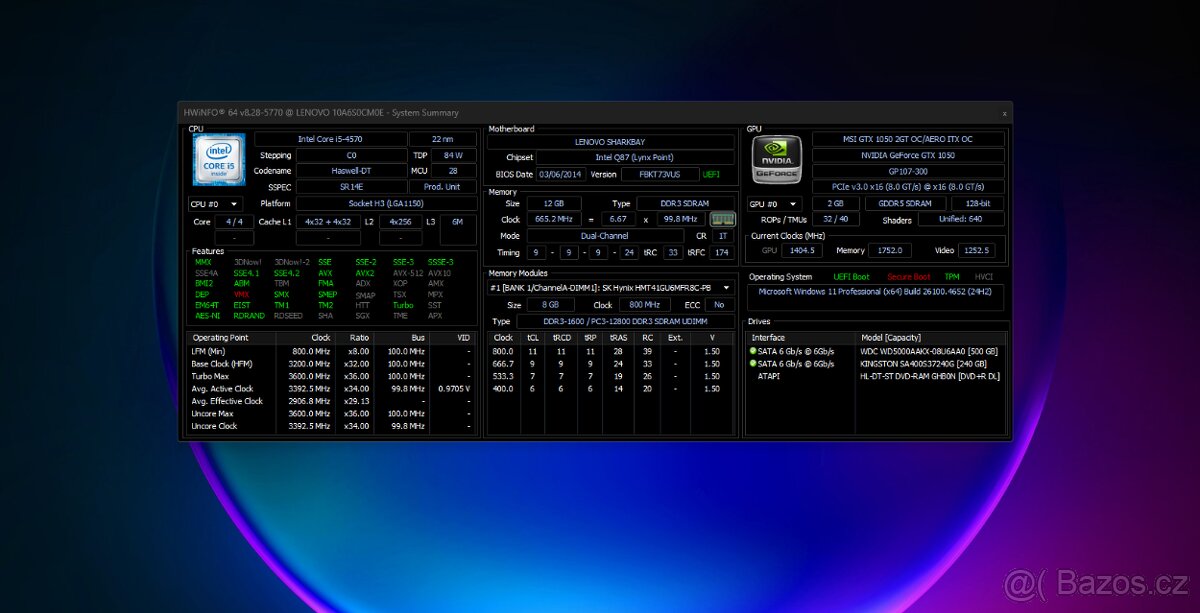Click the 22 nm process field
This screenshot has height=613, width=1200.
[443, 139]
